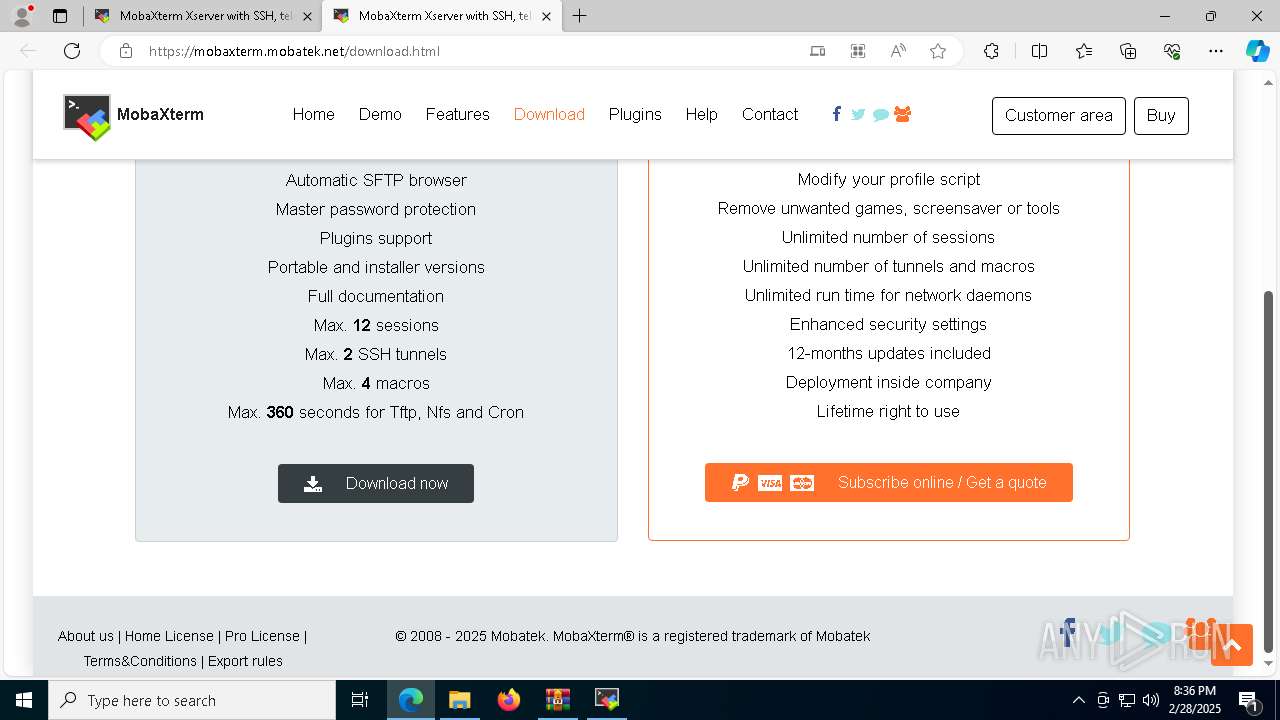1280x720 pixels.
Task: Open the browser profile avatar
Action: (x=22, y=16)
